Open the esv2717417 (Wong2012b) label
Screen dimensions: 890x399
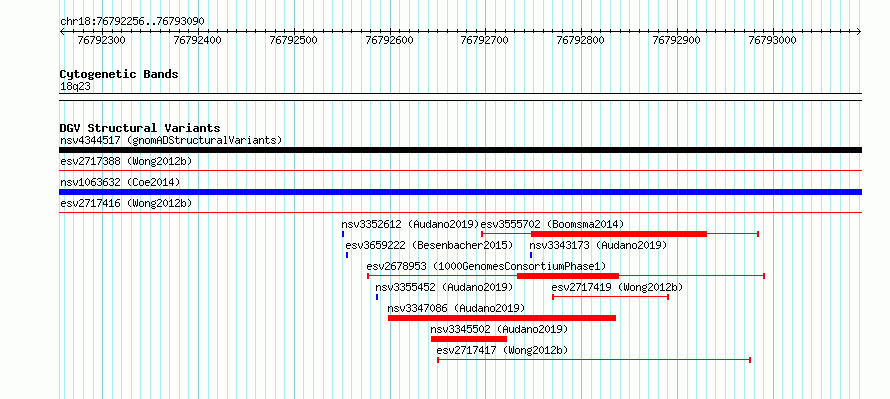[502, 350]
